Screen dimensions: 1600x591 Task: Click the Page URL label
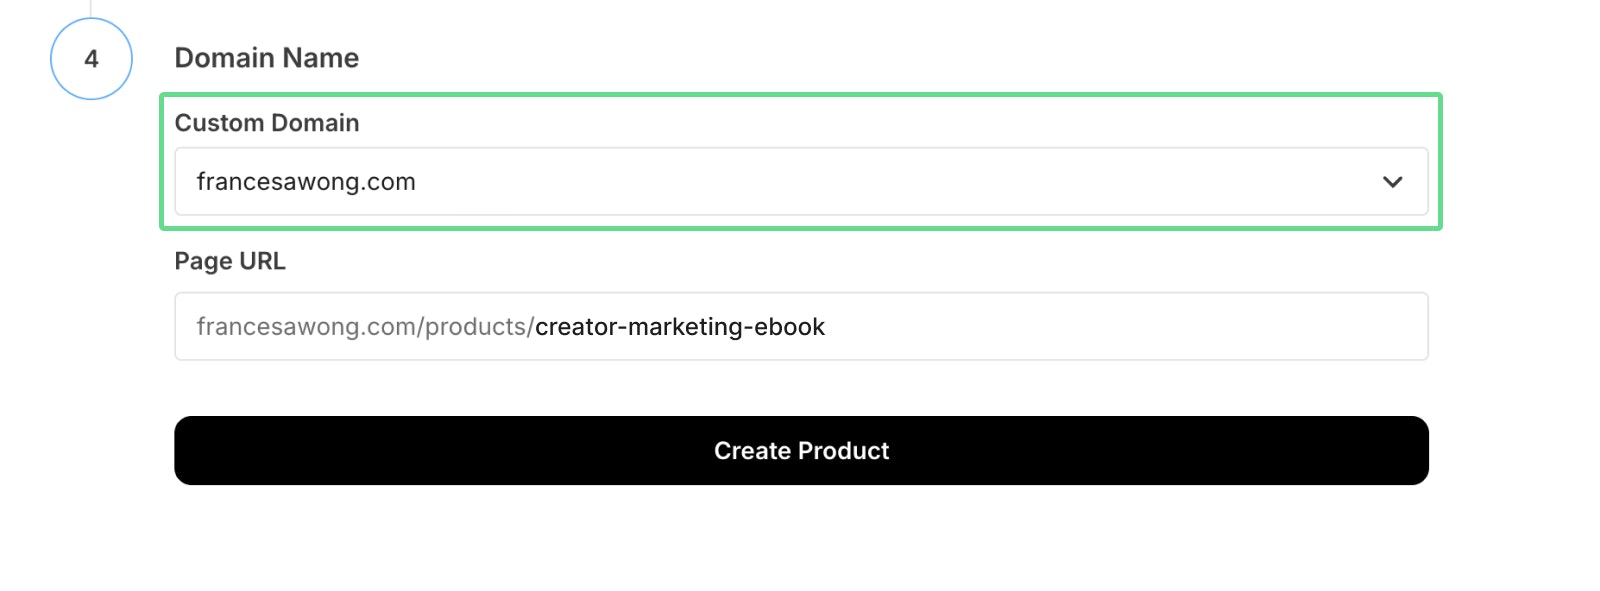click(x=230, y=261)
